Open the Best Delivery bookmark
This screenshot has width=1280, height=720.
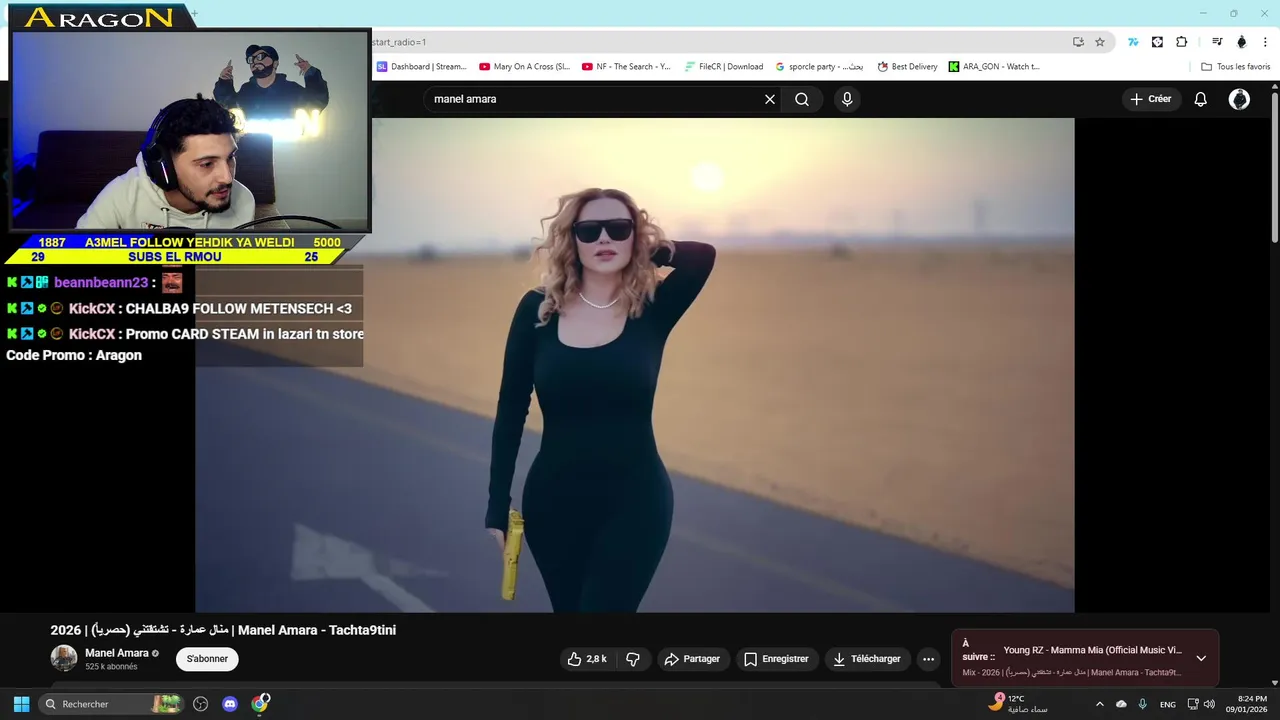pos(907,67)
